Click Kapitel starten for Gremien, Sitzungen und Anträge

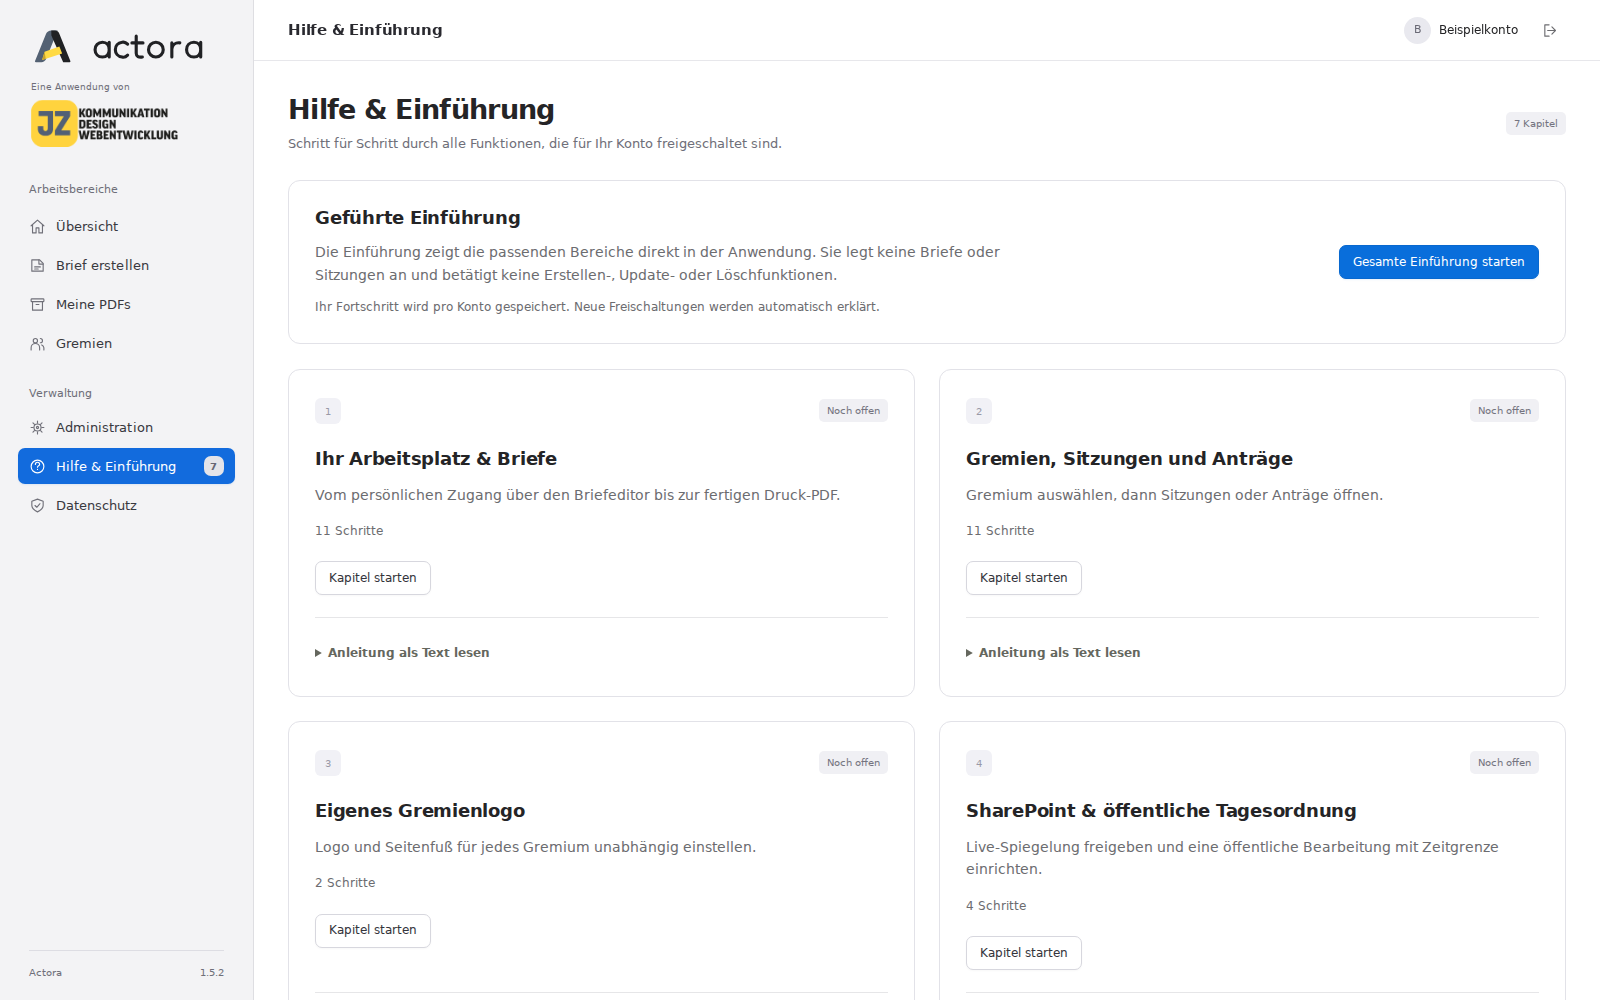coord(1024,578)
